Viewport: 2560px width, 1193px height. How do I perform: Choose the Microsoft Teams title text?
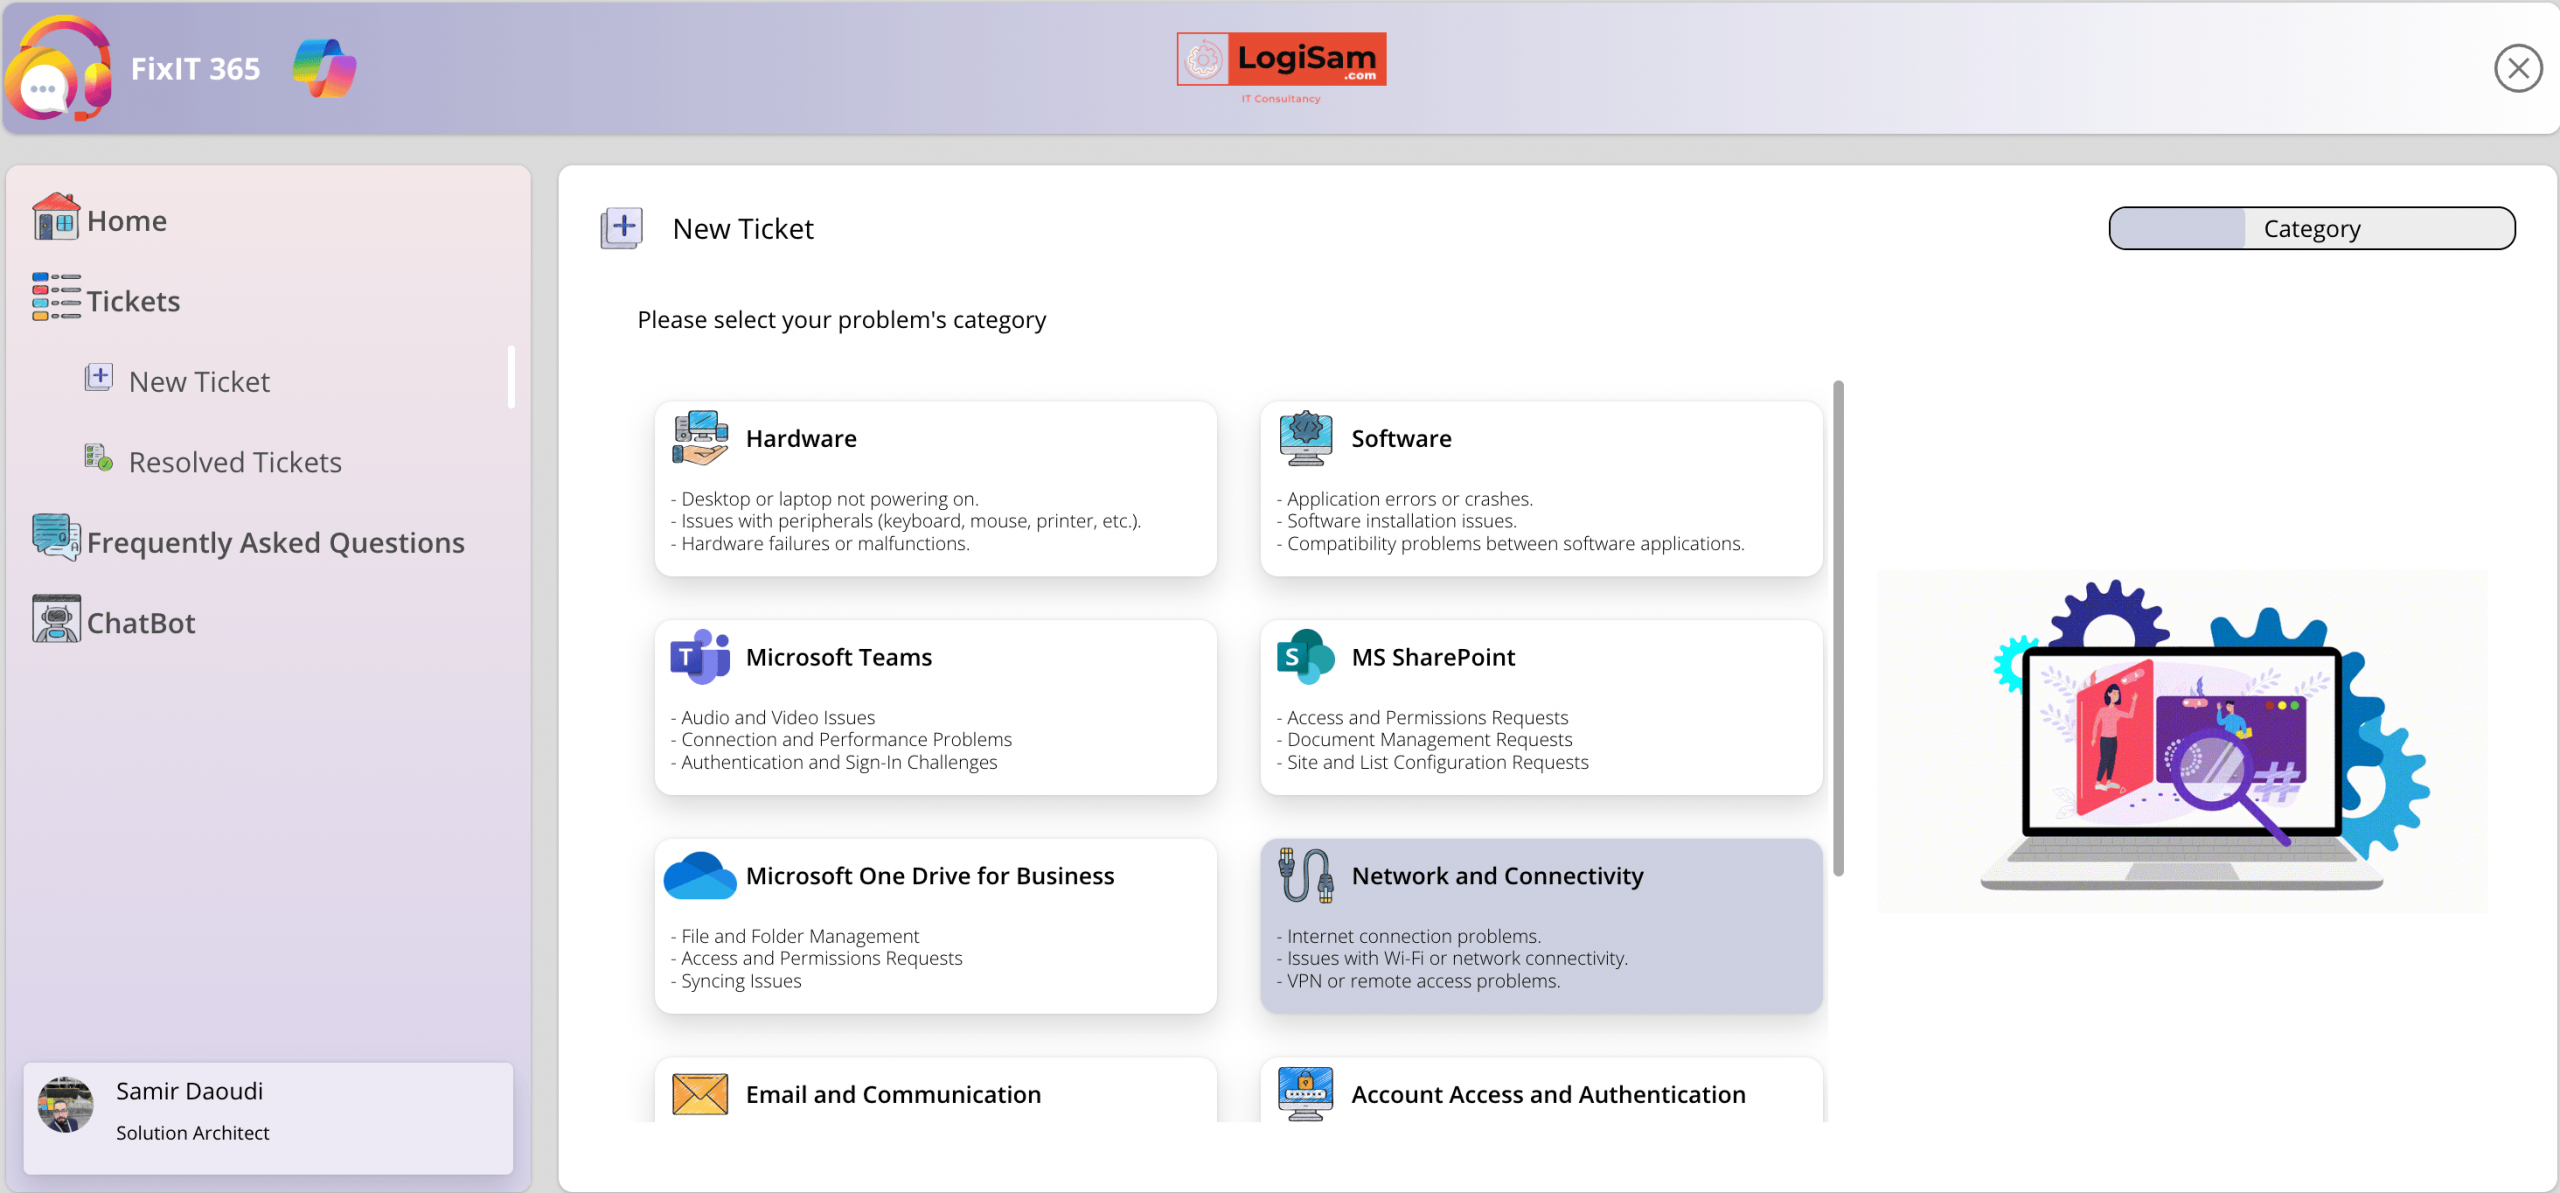click(x=838, y=657)
